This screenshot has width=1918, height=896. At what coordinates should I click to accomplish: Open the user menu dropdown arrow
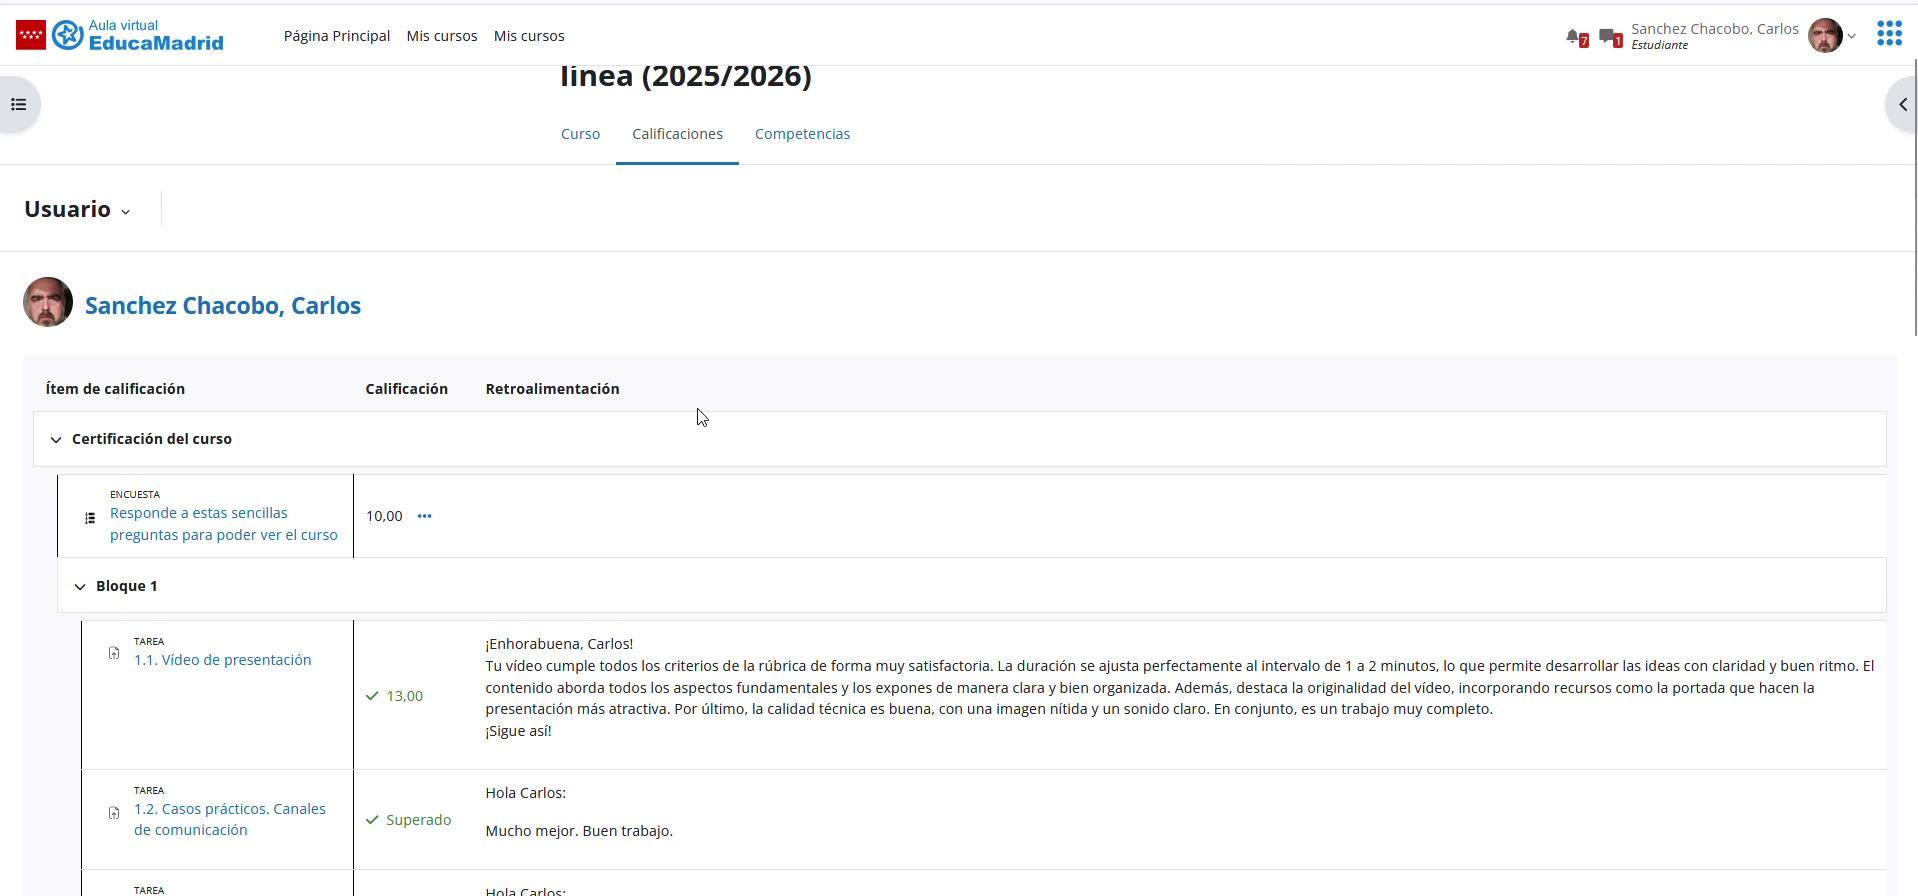click(1852, 36)
